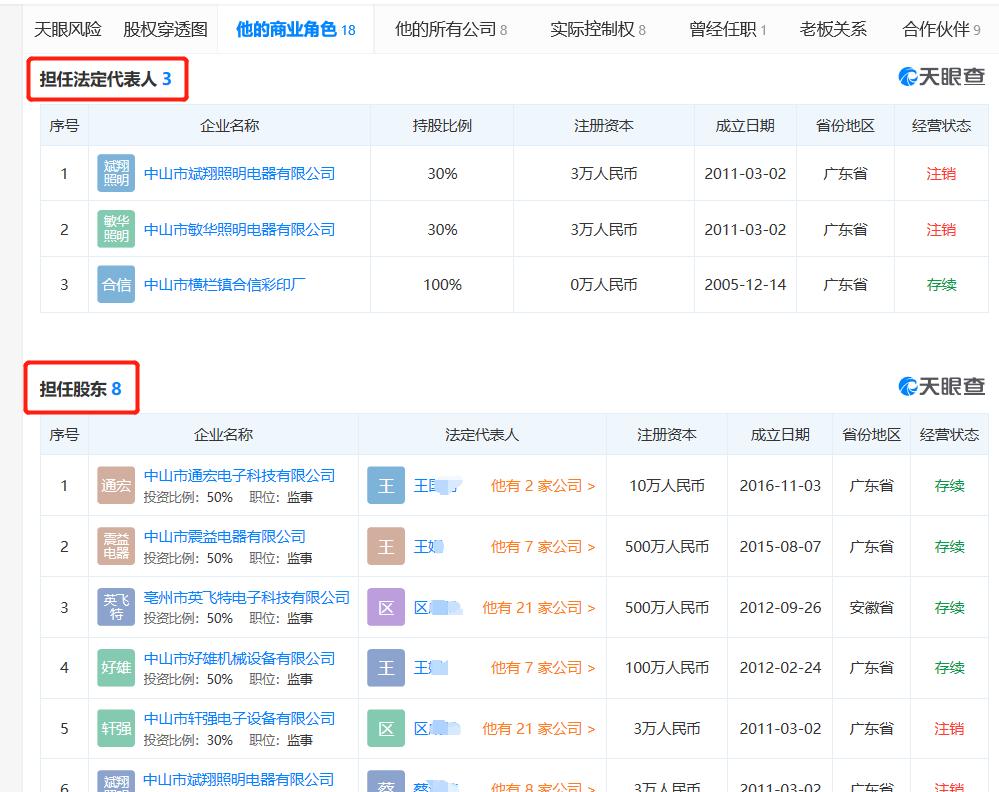
Task: Click the 合信 green logo icon
Action: 114,284
